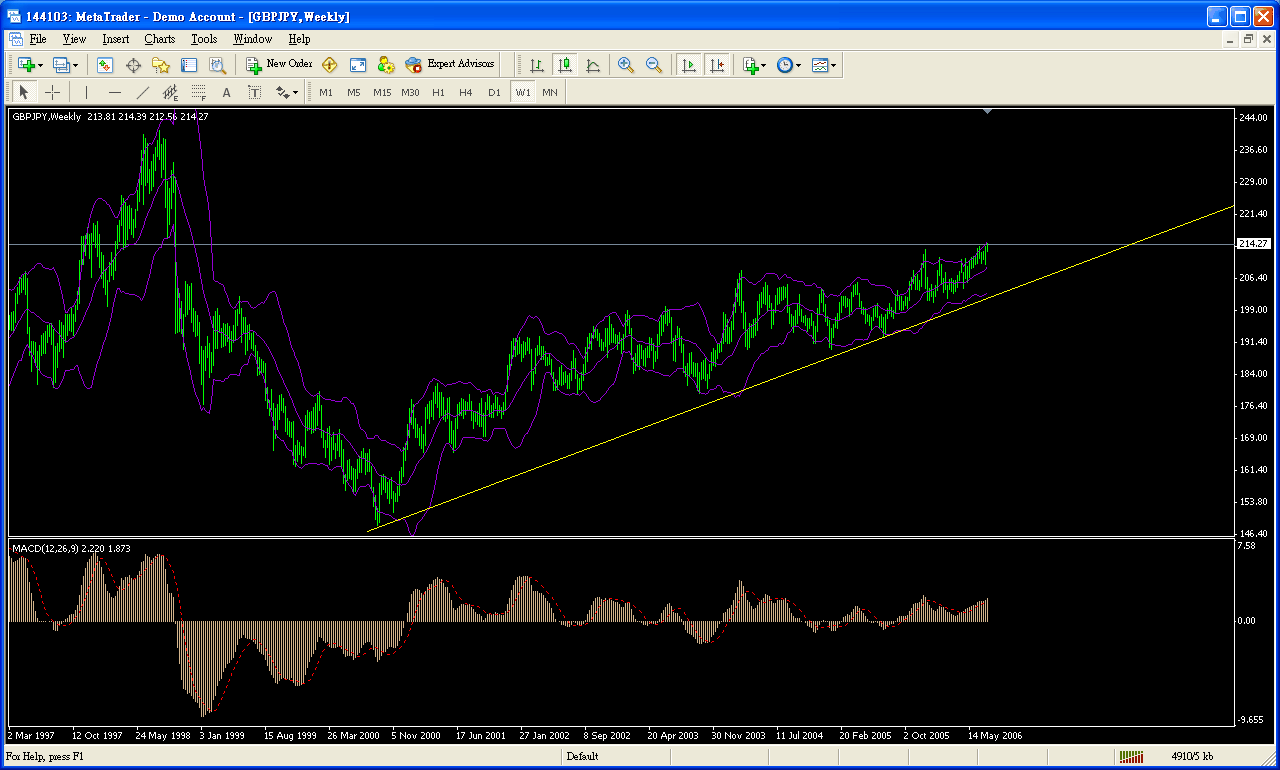Switch to H4 timeframe
The image size is (1280, 770).
(x=466, y=92)
